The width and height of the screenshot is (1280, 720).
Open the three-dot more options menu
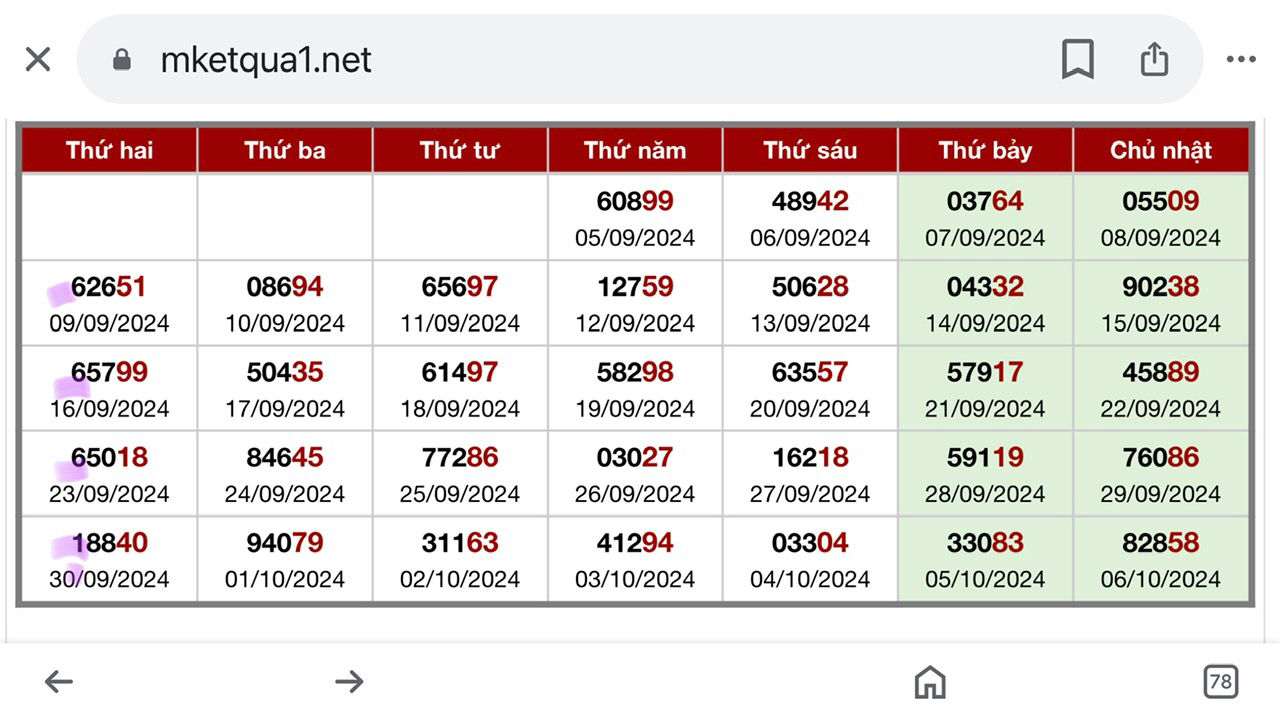pos(1241,60)
